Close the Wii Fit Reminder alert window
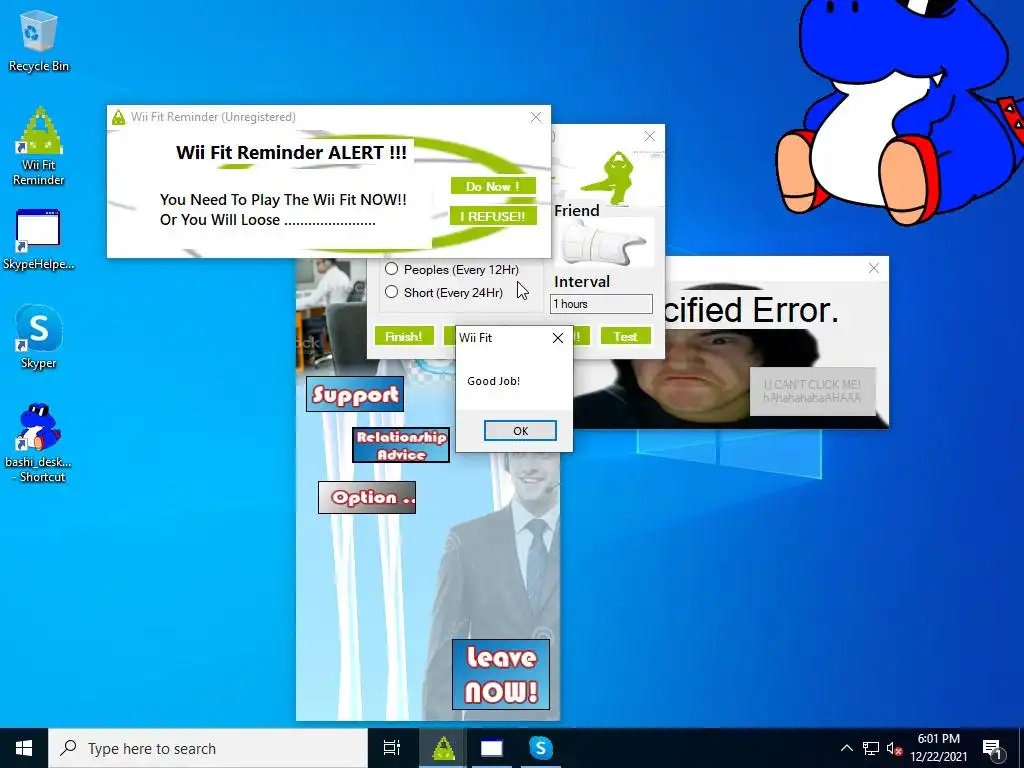 536,117
